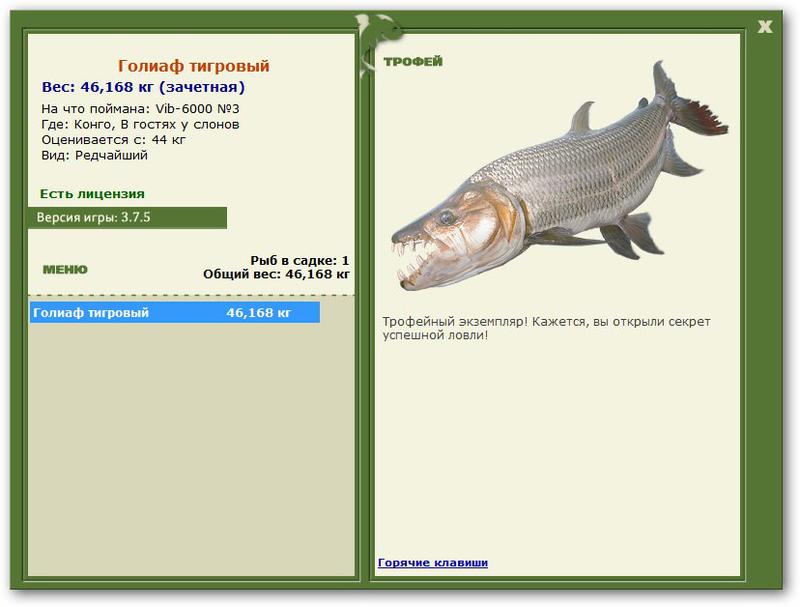Click the Где: Конго, В гостях у слонов line
The height and width of the screenshot is (607, 800).
140,124
